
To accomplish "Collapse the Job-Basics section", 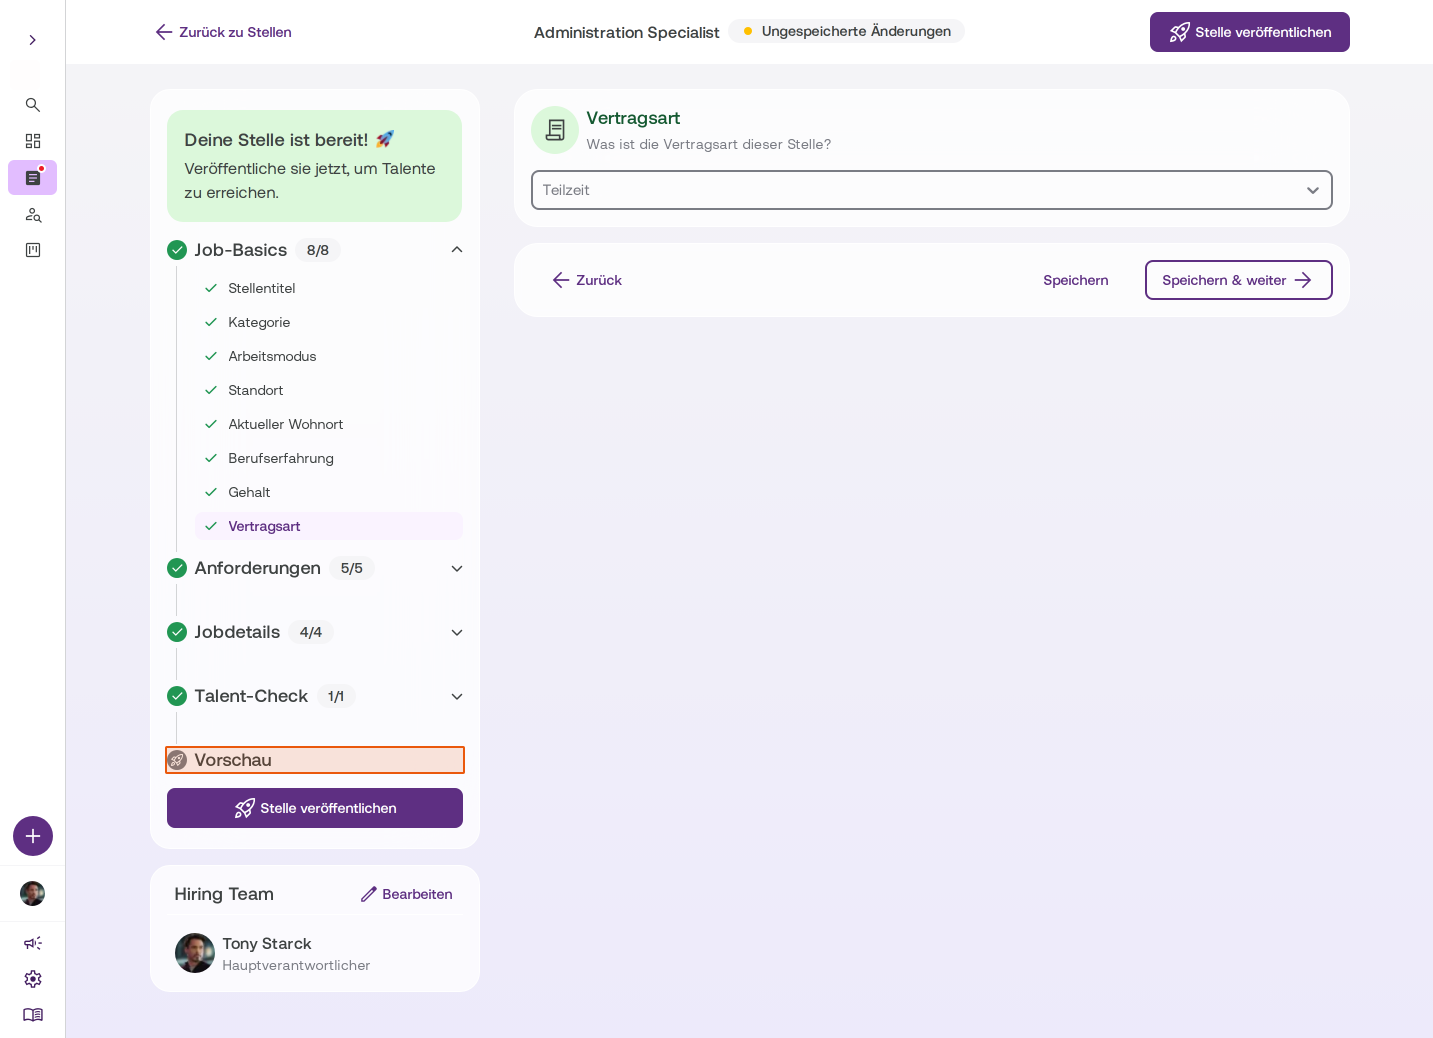I will pyautogui.click(x=457, y=250).
